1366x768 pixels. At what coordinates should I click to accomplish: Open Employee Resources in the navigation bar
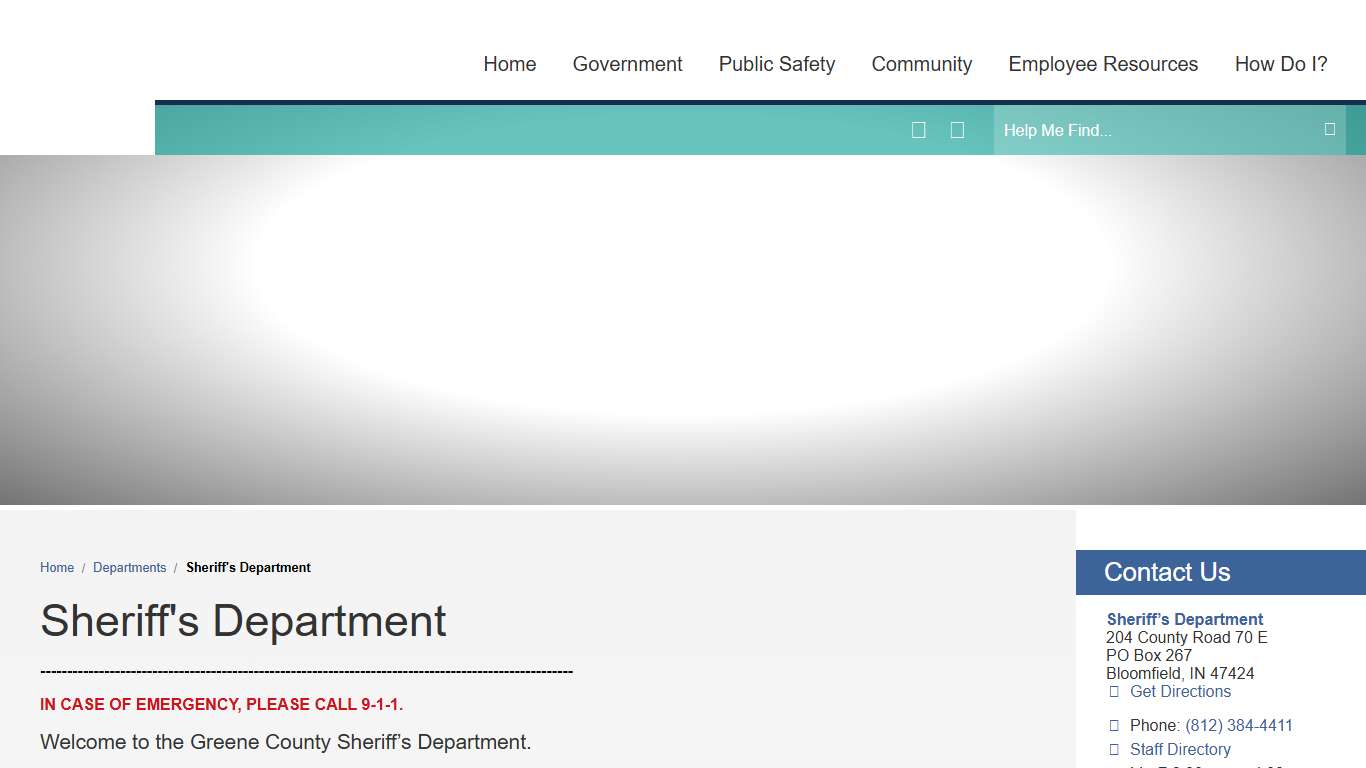(x=1102, y=64)
